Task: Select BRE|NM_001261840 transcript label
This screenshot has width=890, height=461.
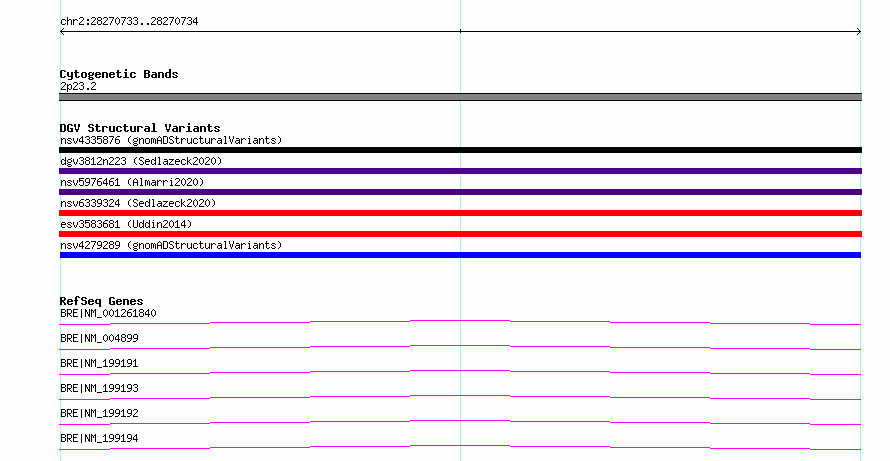Action: tap(108, 313)
